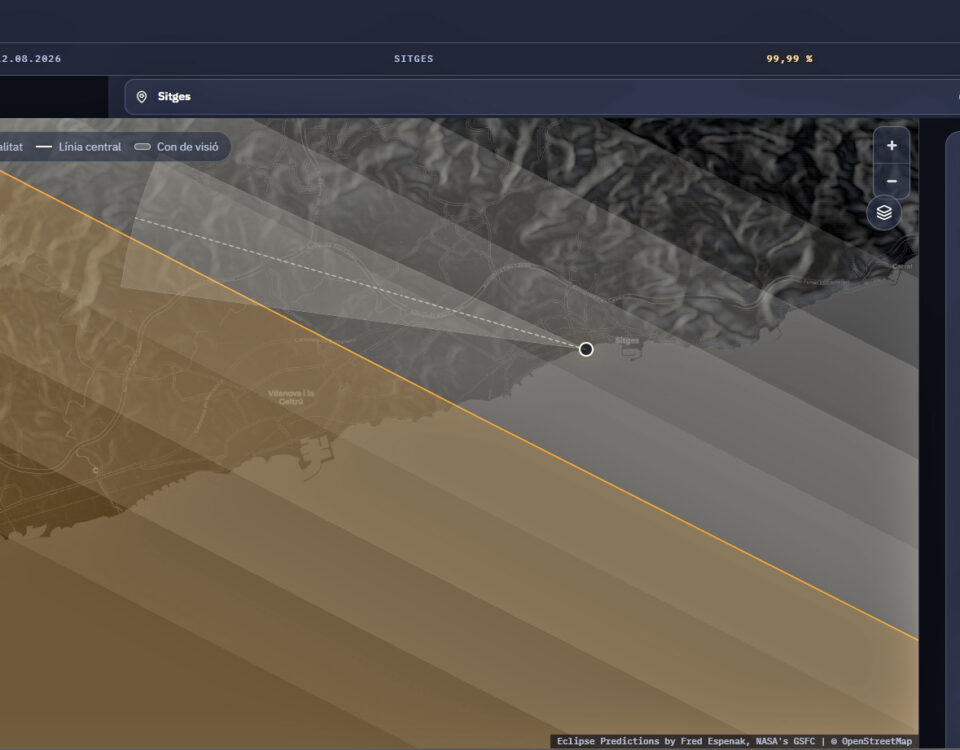Click the 99,99 % coverage value

789,59
